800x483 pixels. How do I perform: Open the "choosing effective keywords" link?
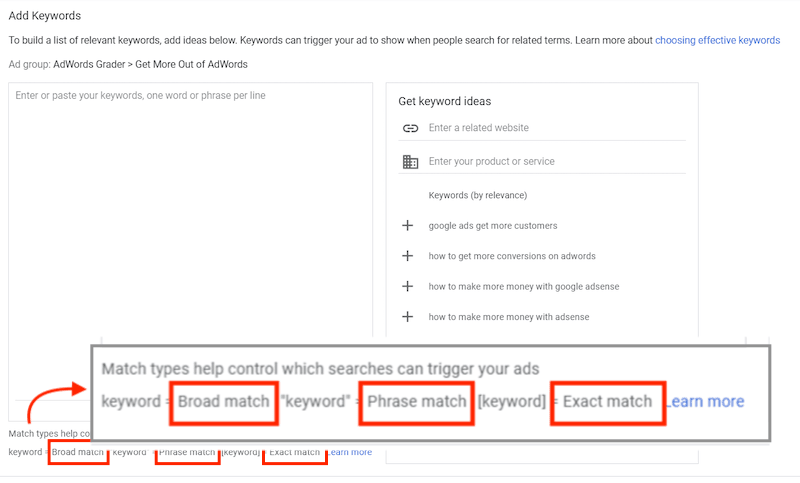[x=717, y=40]
